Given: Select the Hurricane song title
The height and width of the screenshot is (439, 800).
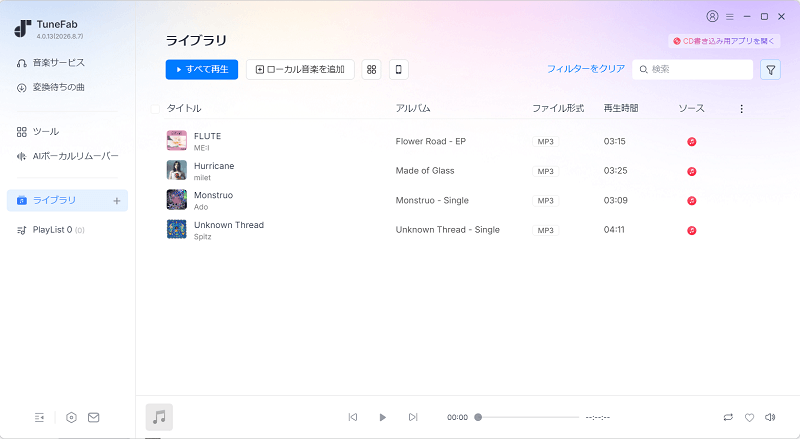Looking at the screenshot, I should point(214,166).
